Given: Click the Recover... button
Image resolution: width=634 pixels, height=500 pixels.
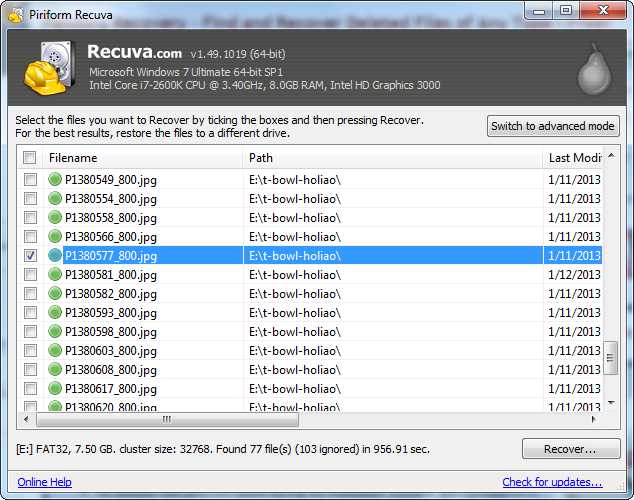Looking at the screenshot, I should 571,449.
